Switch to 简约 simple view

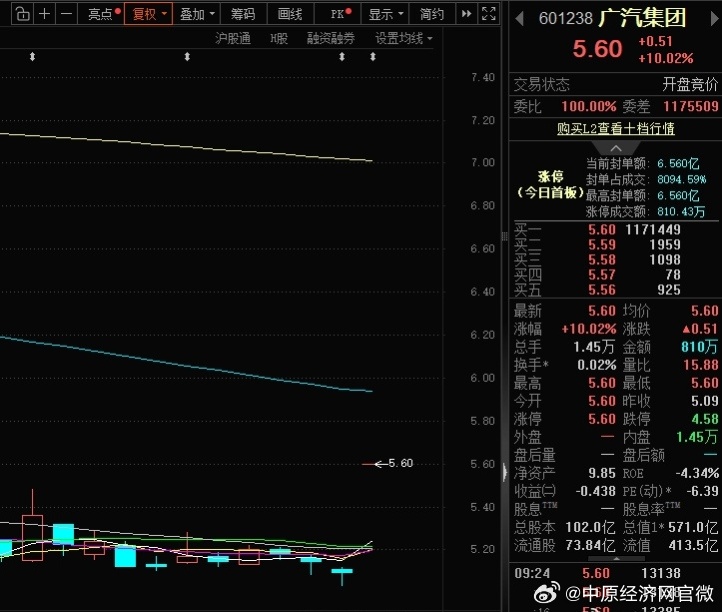click(431, 14)
